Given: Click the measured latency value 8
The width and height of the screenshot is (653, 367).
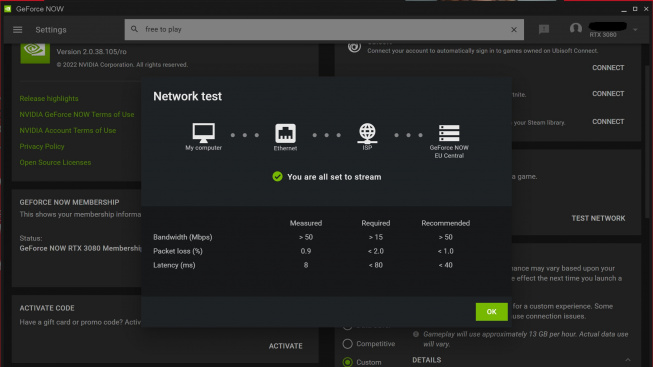Looking at the screenshot, I should click(x=306, y=265).
